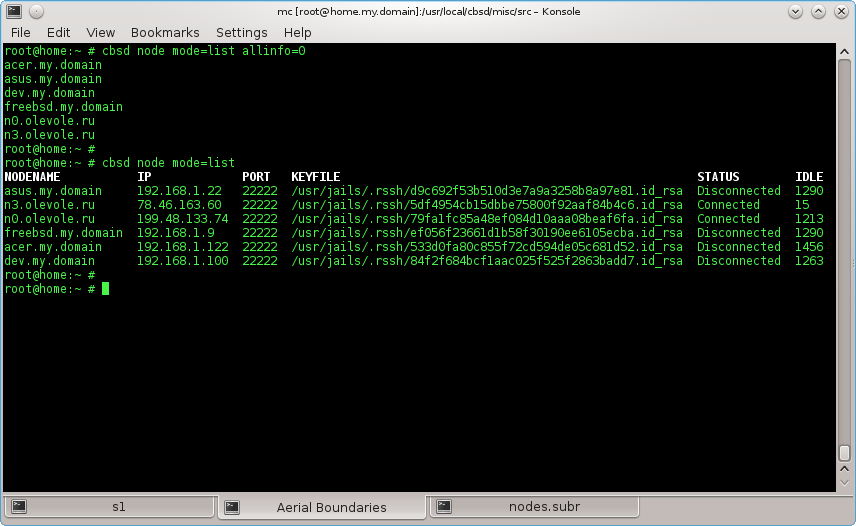This screenshot has height=526, width=856.
Task: Click n3.olevole.ru in the table
Action: click(x=50, y=205)
